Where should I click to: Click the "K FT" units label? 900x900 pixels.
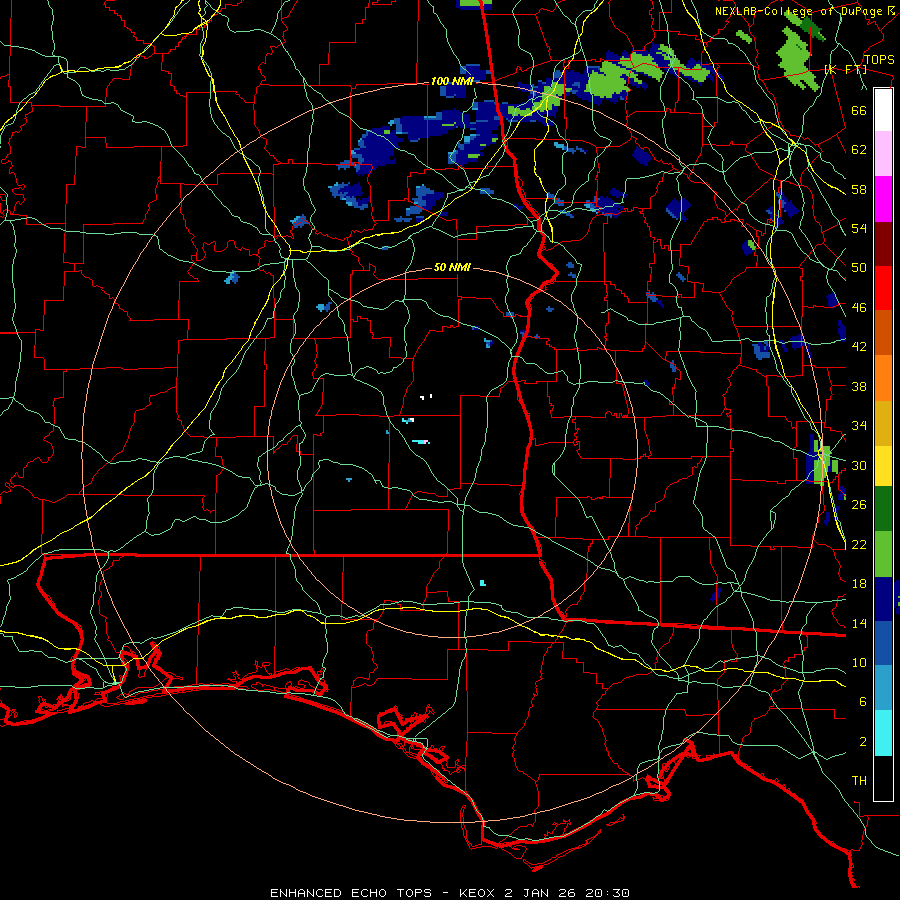[x=846, y=70]
